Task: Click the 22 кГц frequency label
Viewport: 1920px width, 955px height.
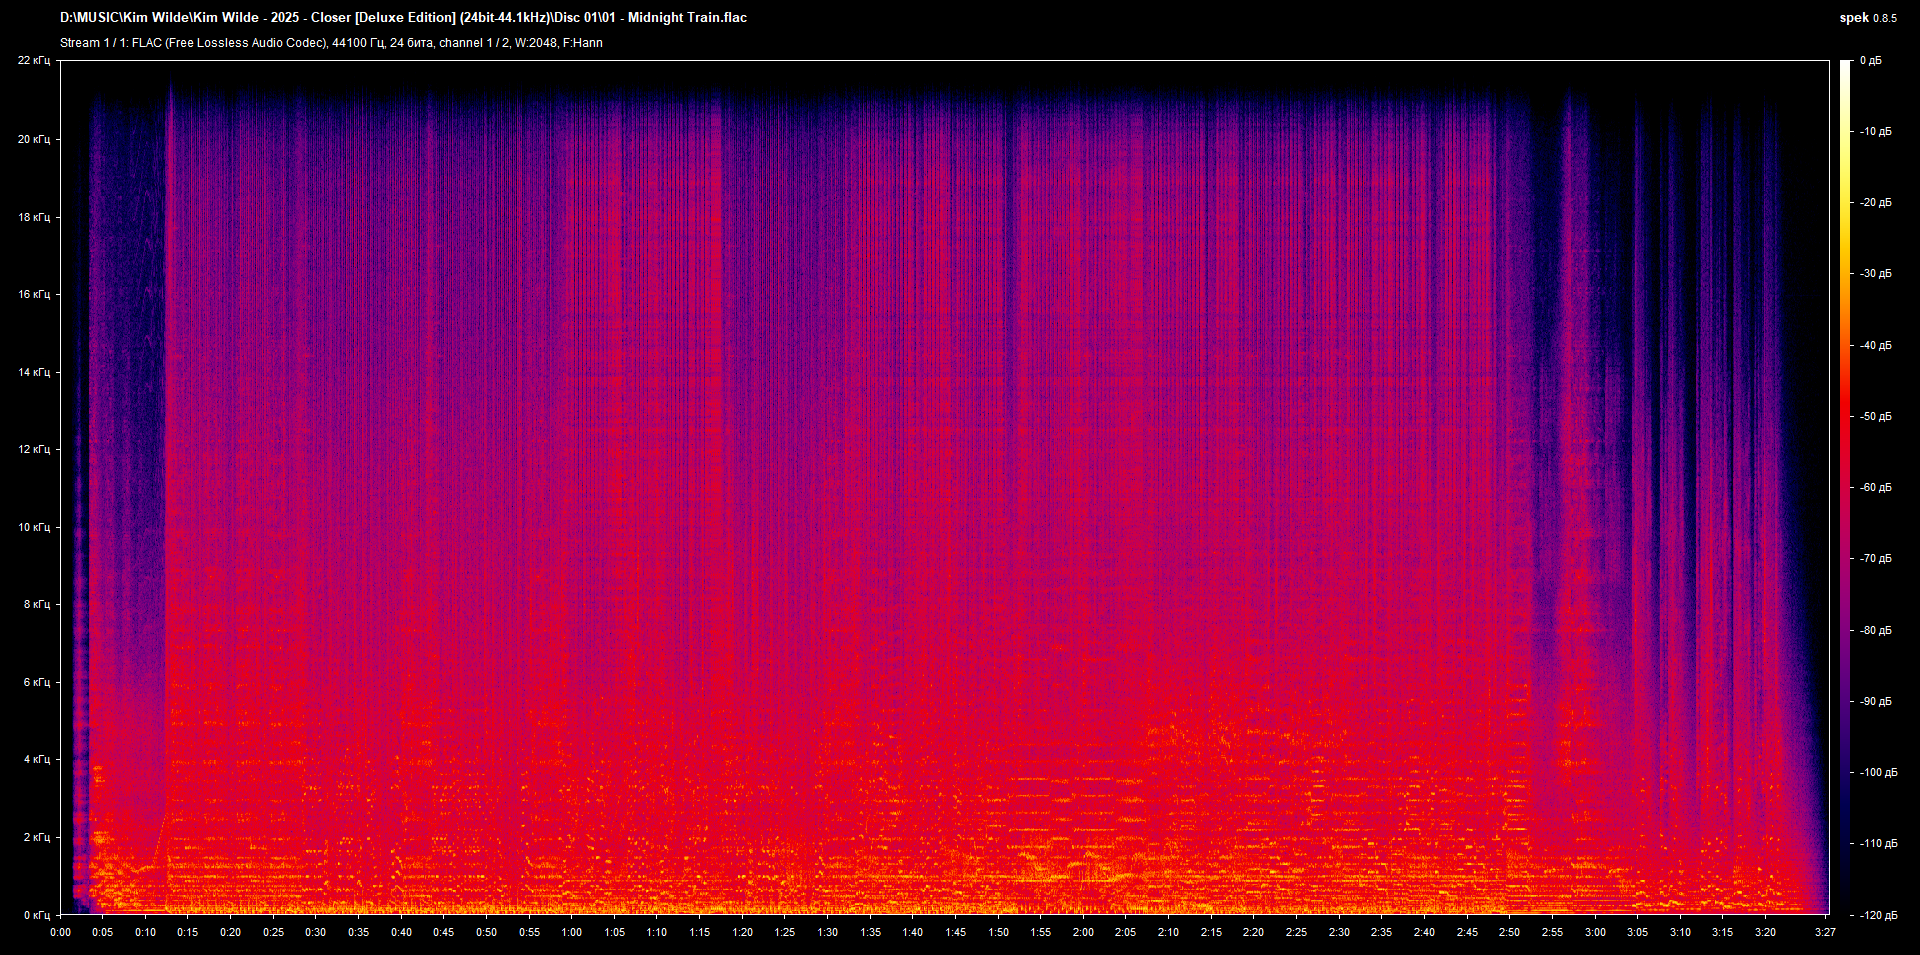Action: pyautogui.click(x=34, y=61)
